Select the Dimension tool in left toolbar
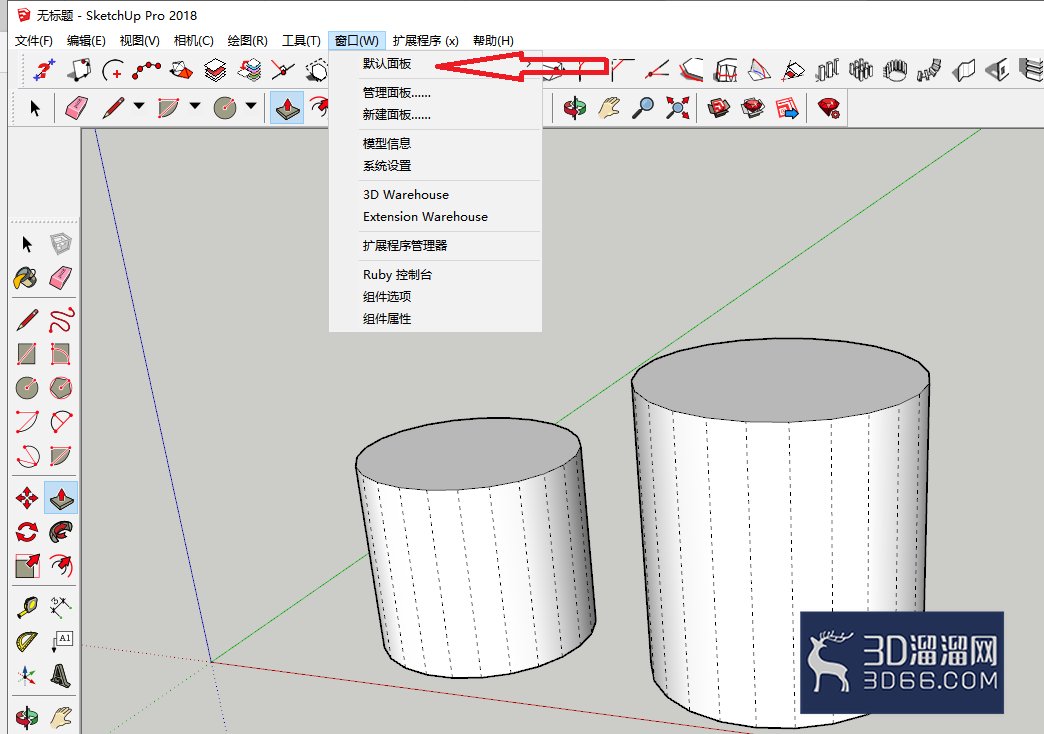This screenshot has height=734, width=1044. 61,607
